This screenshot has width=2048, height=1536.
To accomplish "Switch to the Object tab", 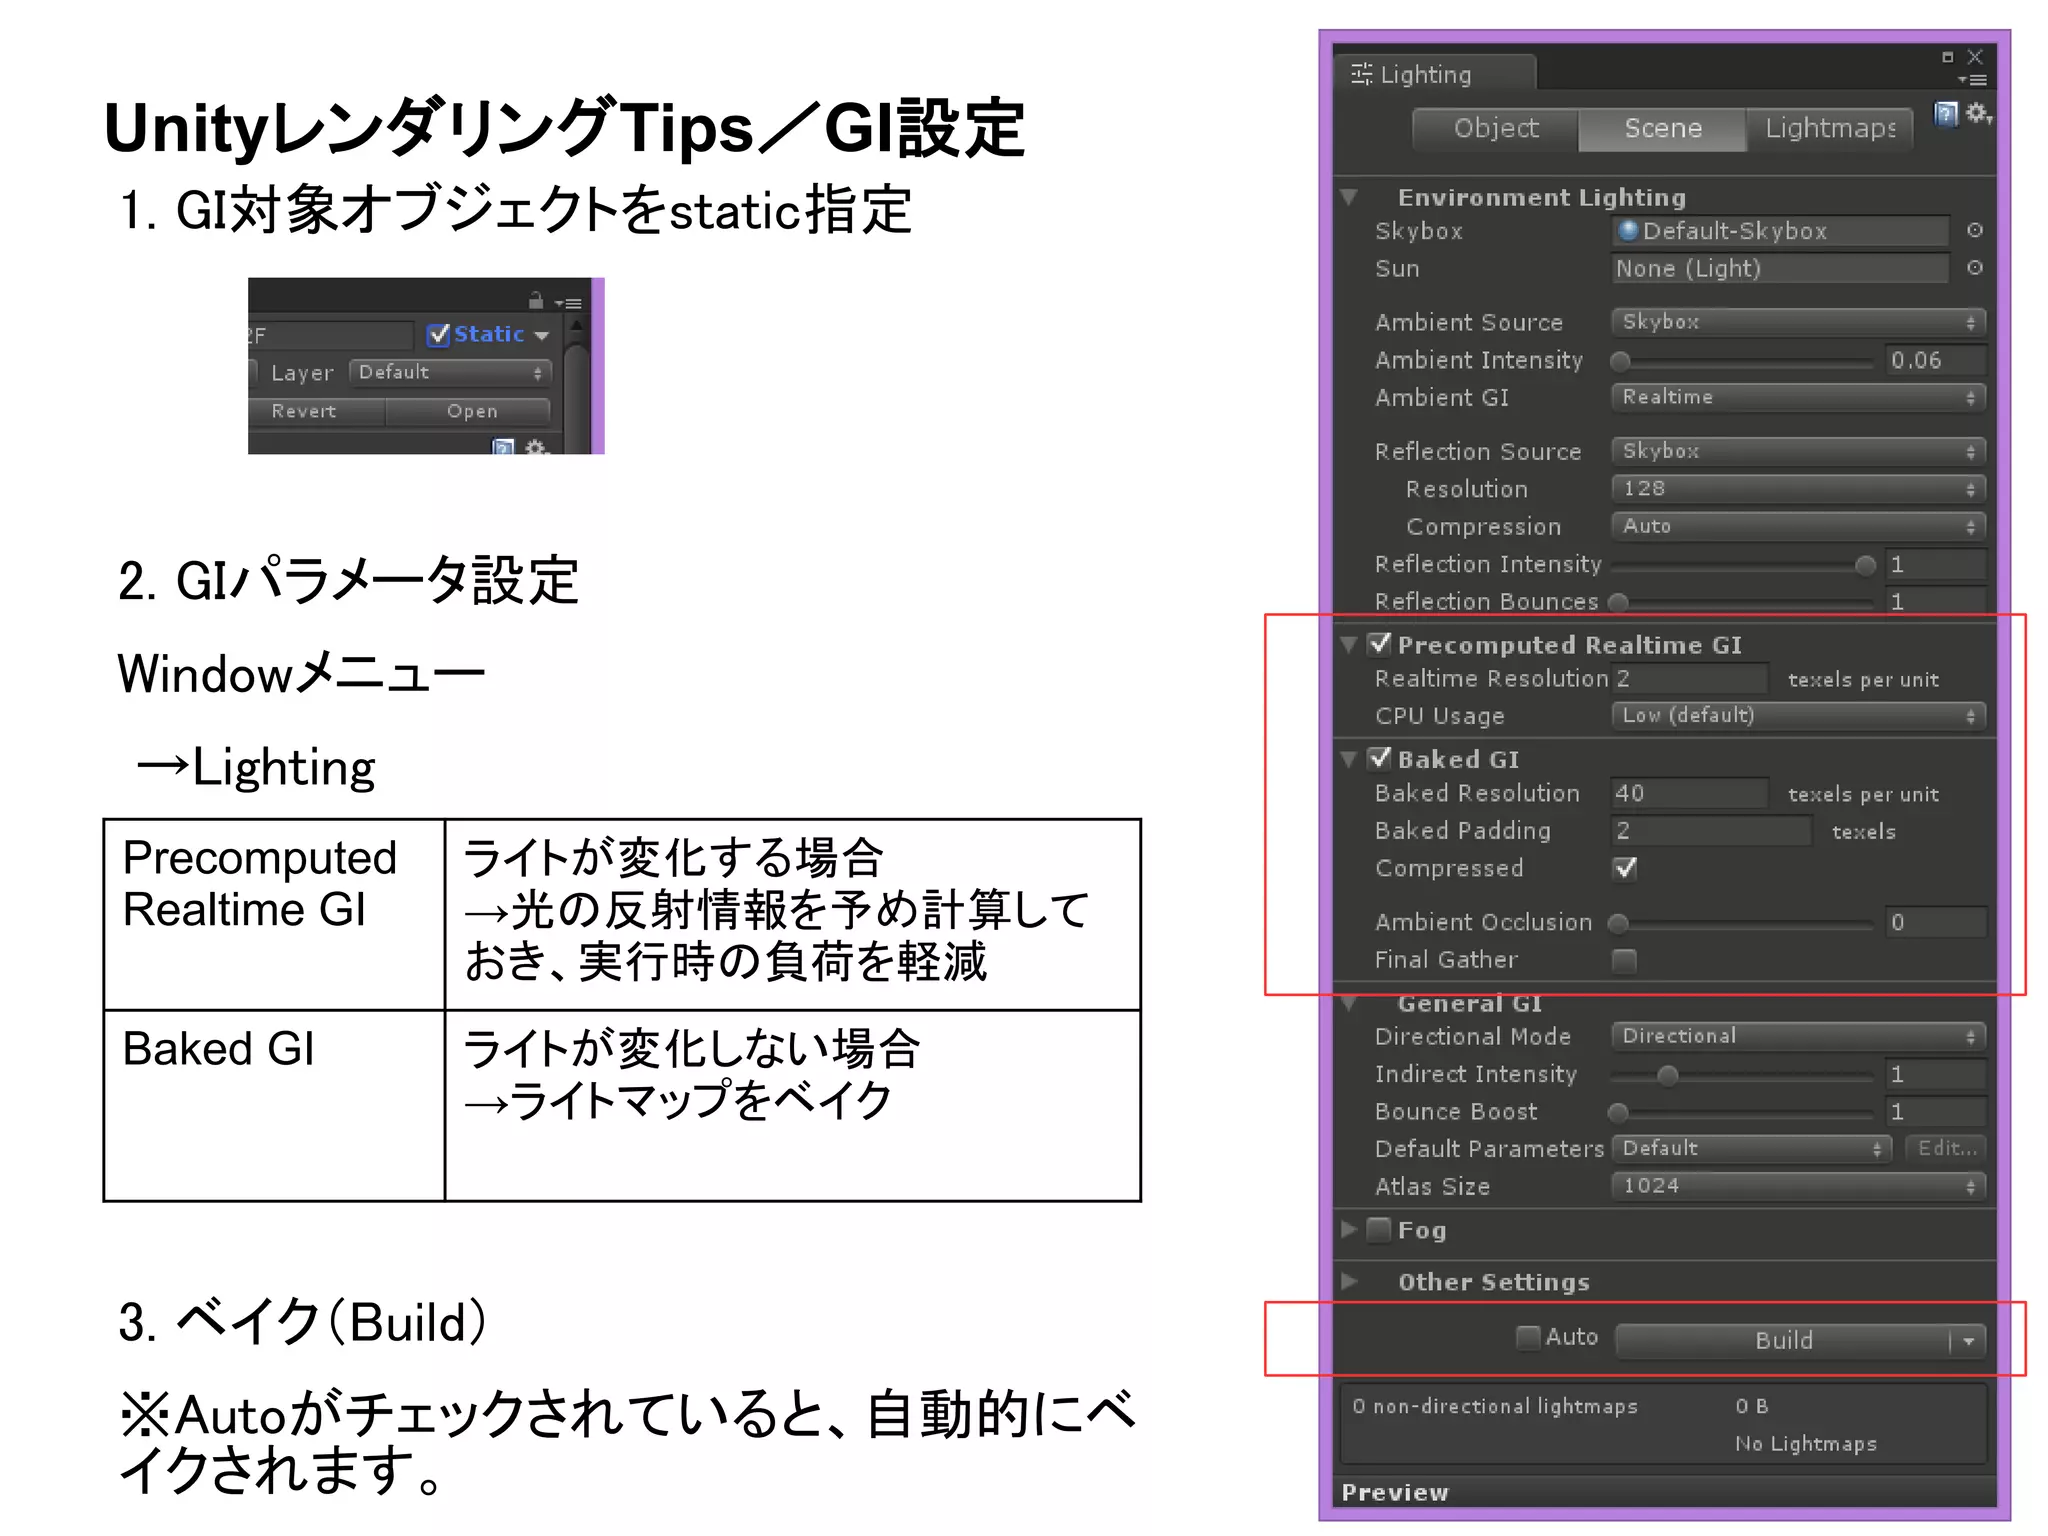I will (x=1496, y=129).
